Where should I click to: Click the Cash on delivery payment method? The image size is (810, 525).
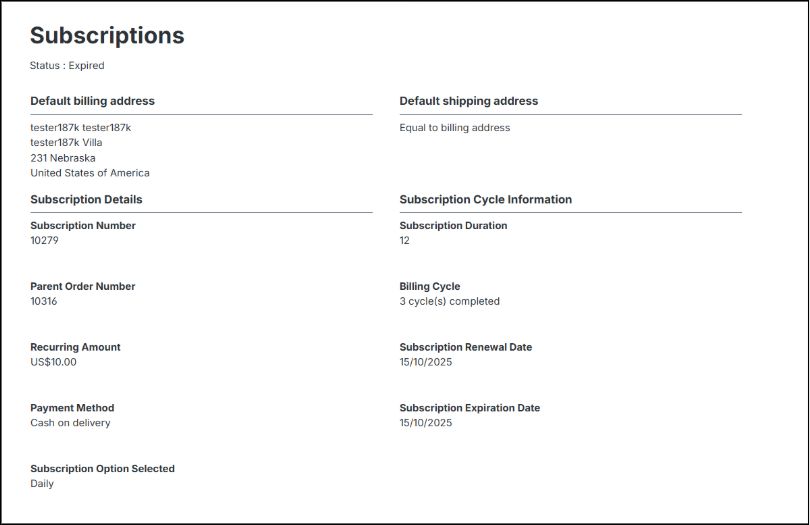[x=70, y=423]
